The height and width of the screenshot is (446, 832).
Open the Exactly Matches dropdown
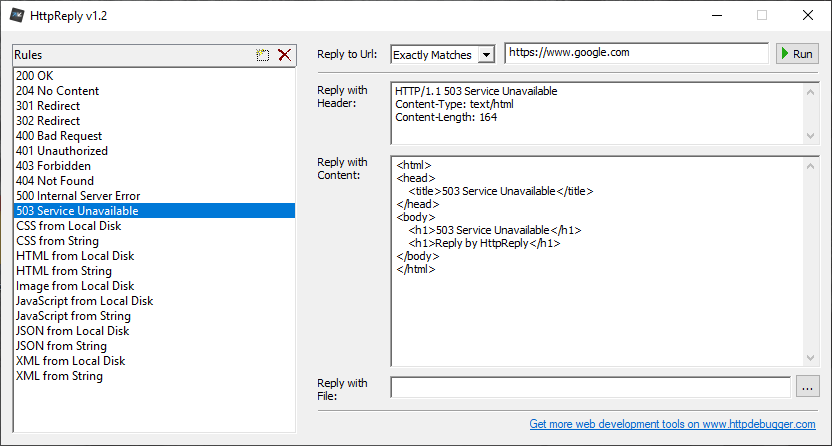click(443, 55)
